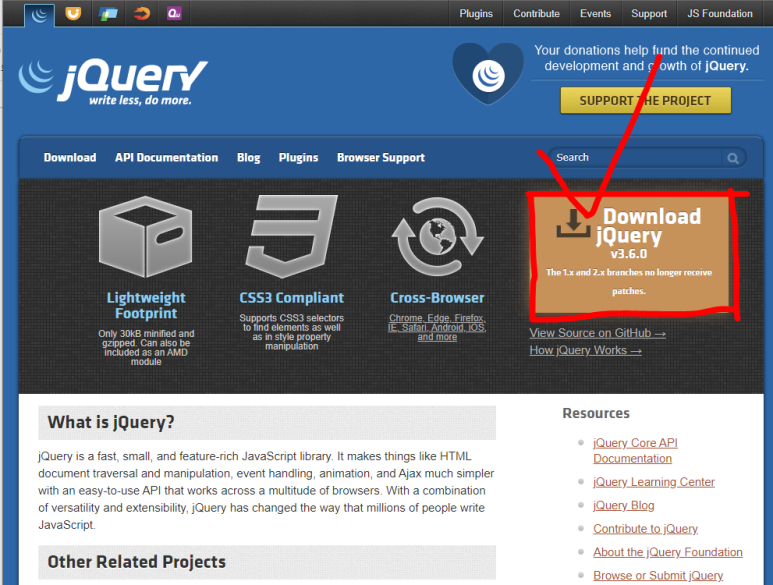Click the Support the Project button

645,101
